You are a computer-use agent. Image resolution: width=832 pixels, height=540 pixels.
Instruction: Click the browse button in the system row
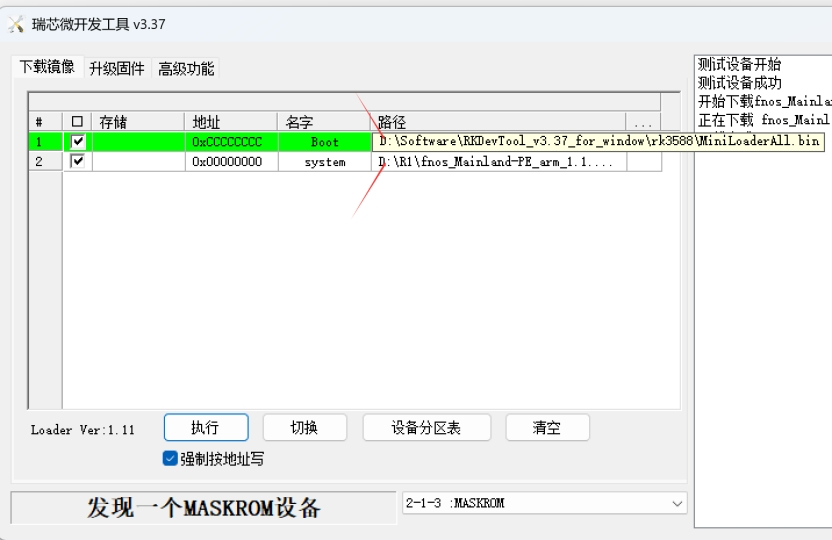(x=643, y=162)
